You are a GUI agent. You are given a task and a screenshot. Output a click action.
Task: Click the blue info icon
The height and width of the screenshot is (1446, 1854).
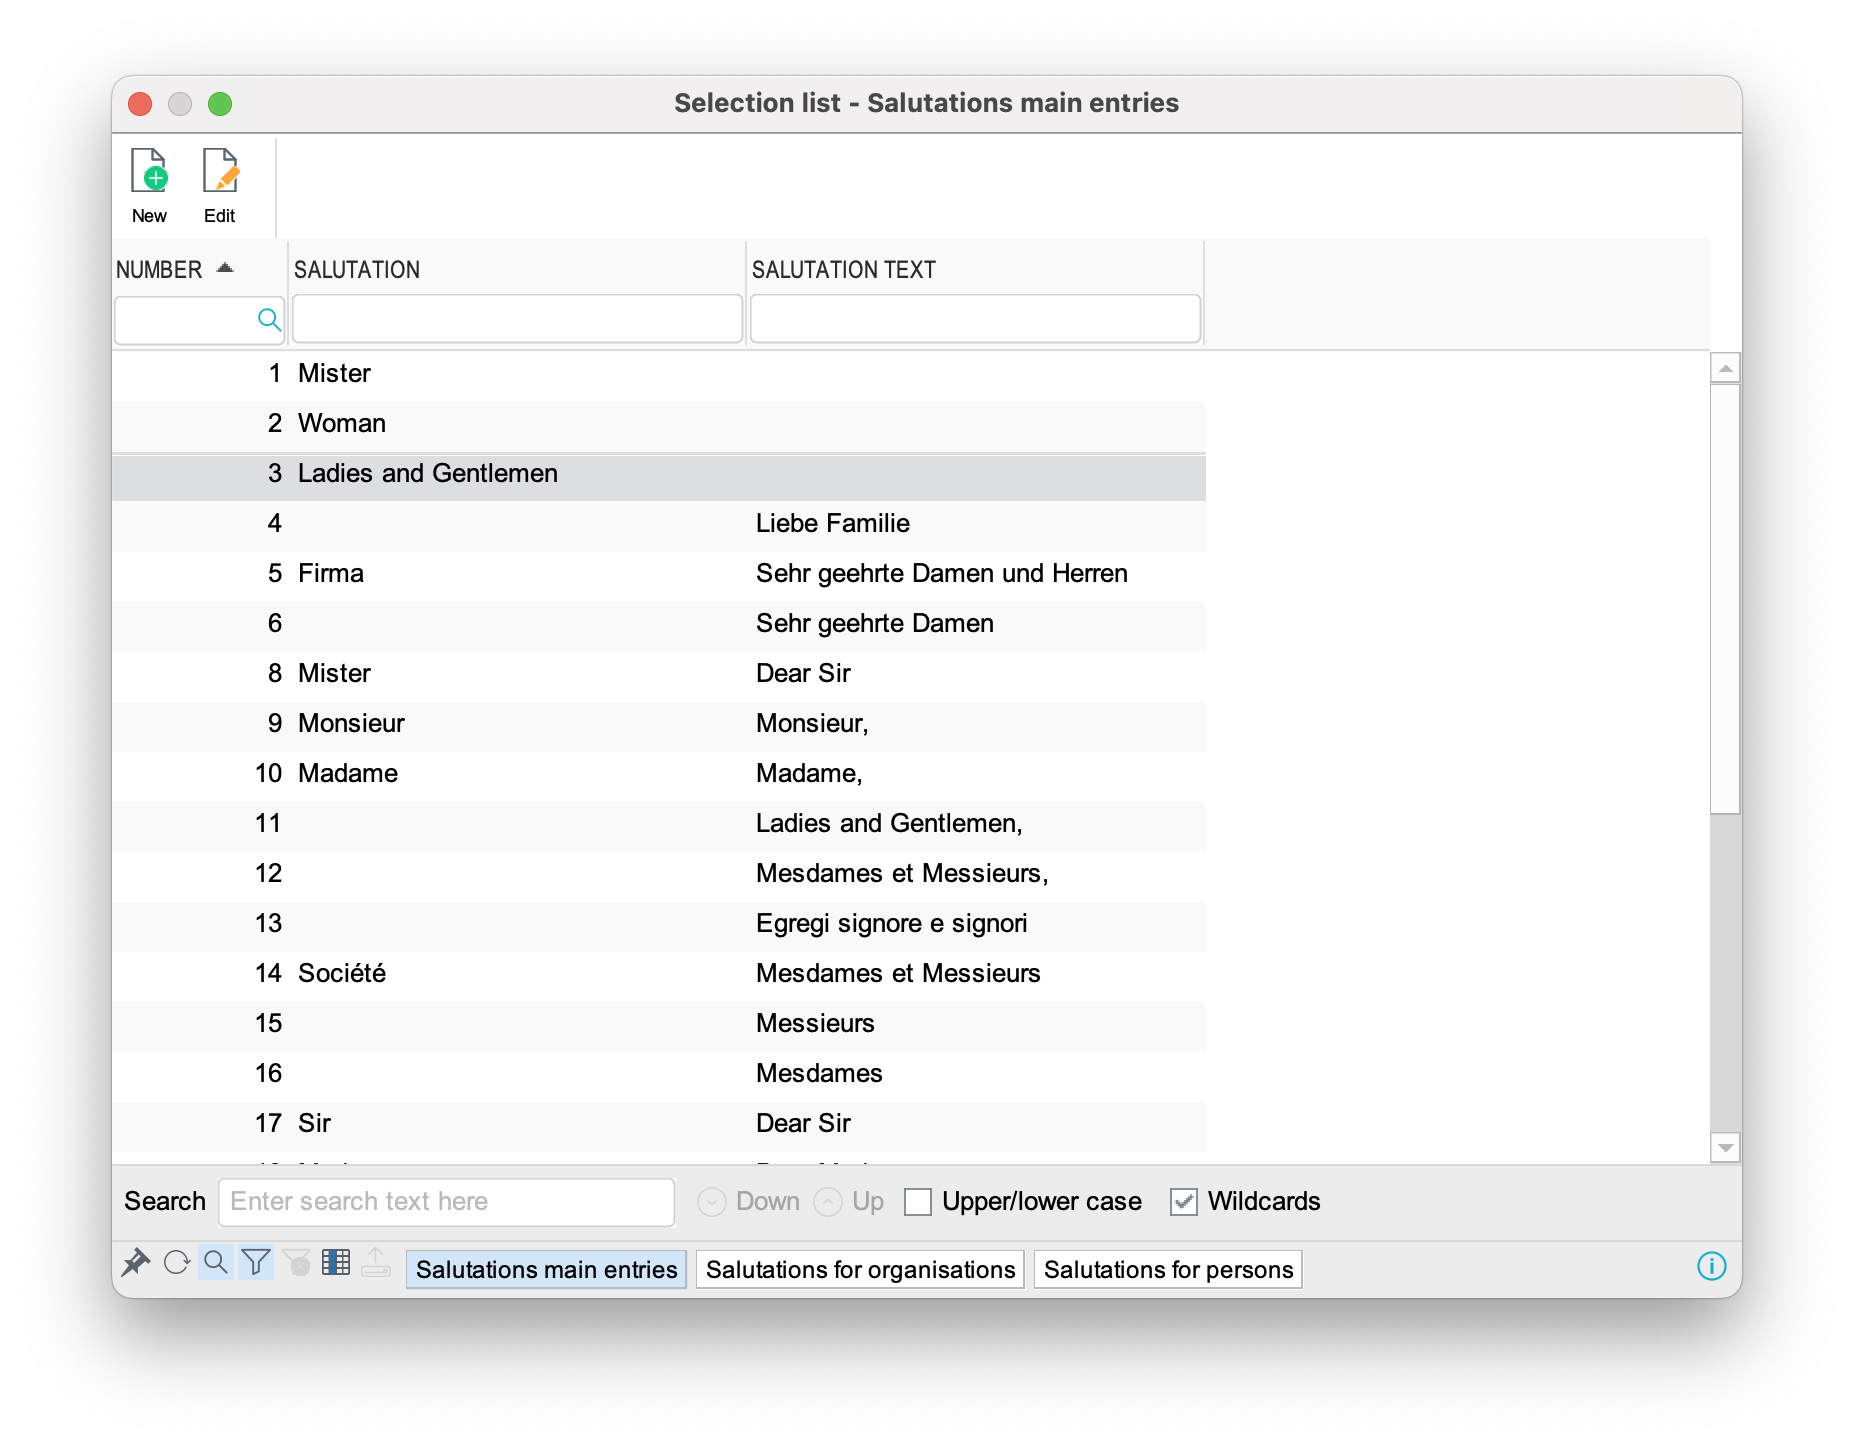click(x=1711, y=1267)
